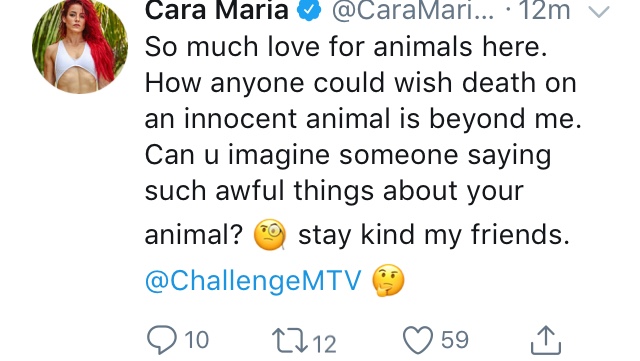This screenshot has height=361, width=640.
Task: Open Cara Maria's profile picture
Action: coord(80,46)
